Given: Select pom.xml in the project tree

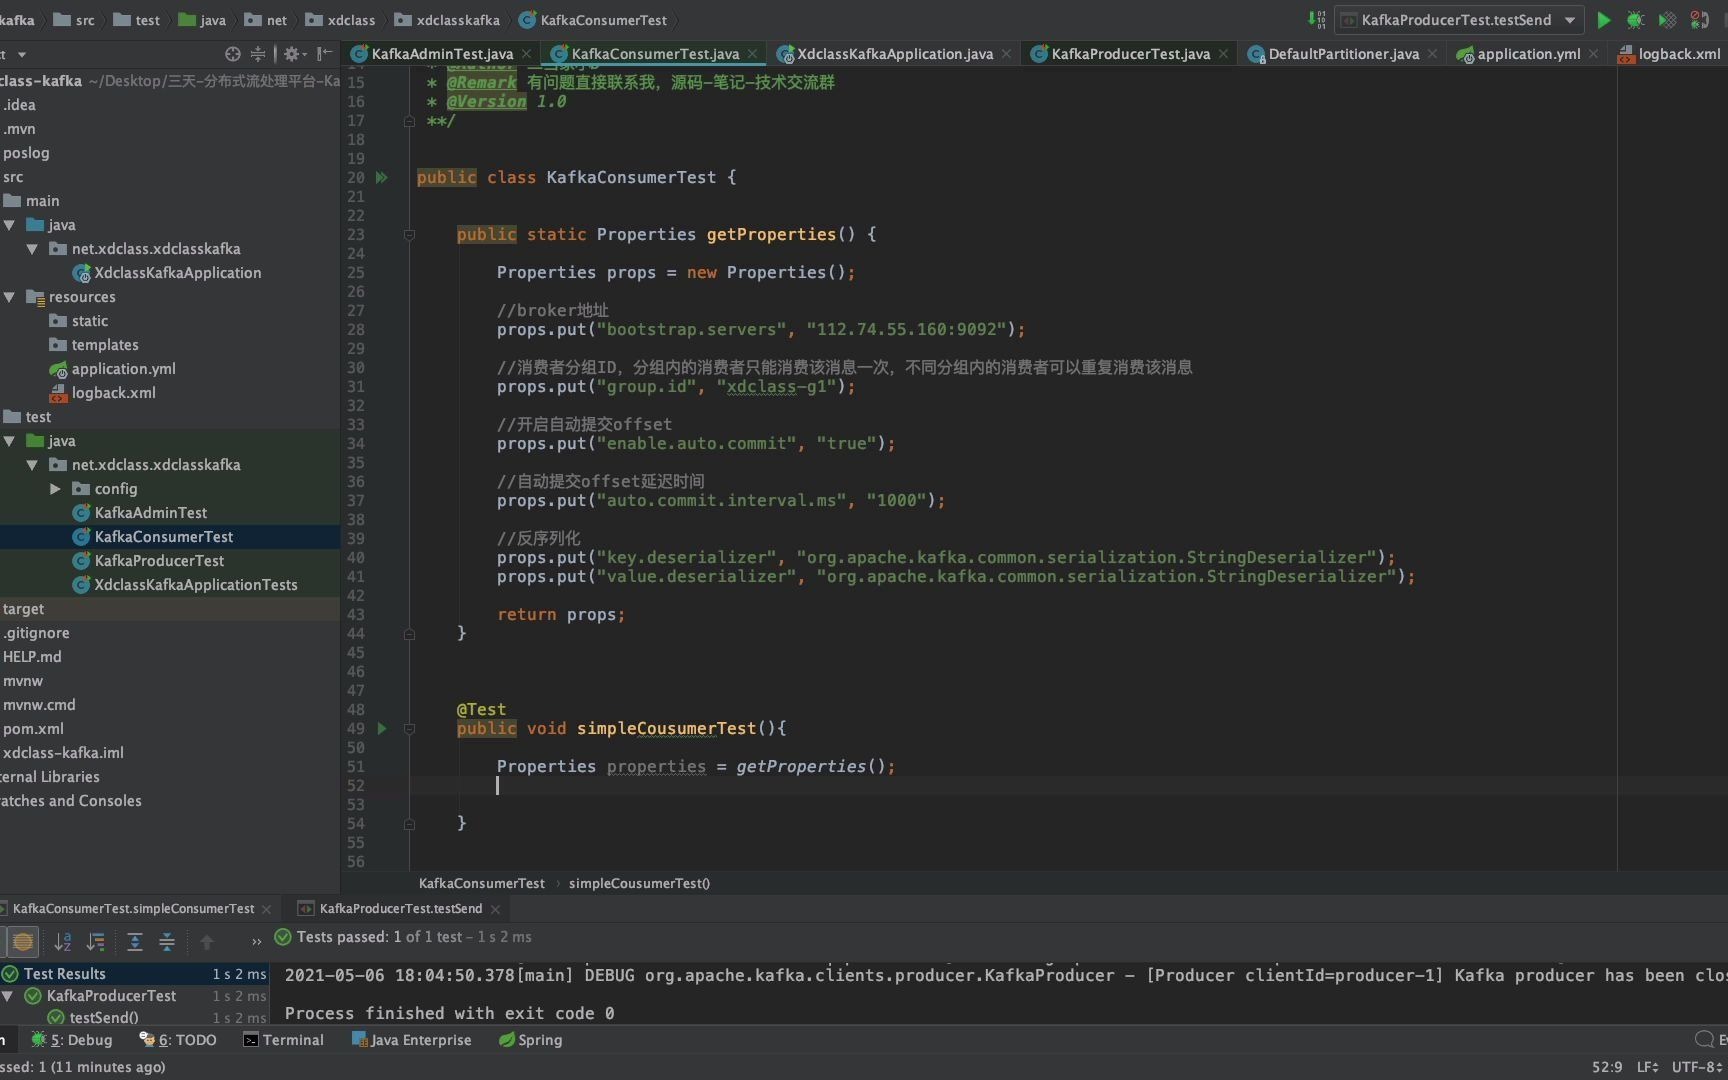Looking at the screenshot, I should [33, 729].
